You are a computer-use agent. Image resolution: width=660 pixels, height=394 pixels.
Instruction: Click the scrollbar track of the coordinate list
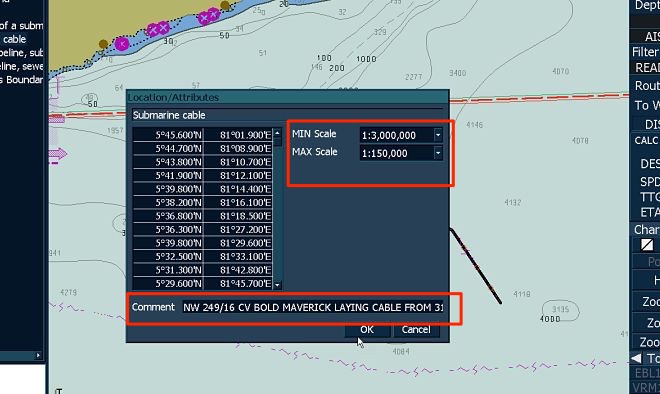277,210
